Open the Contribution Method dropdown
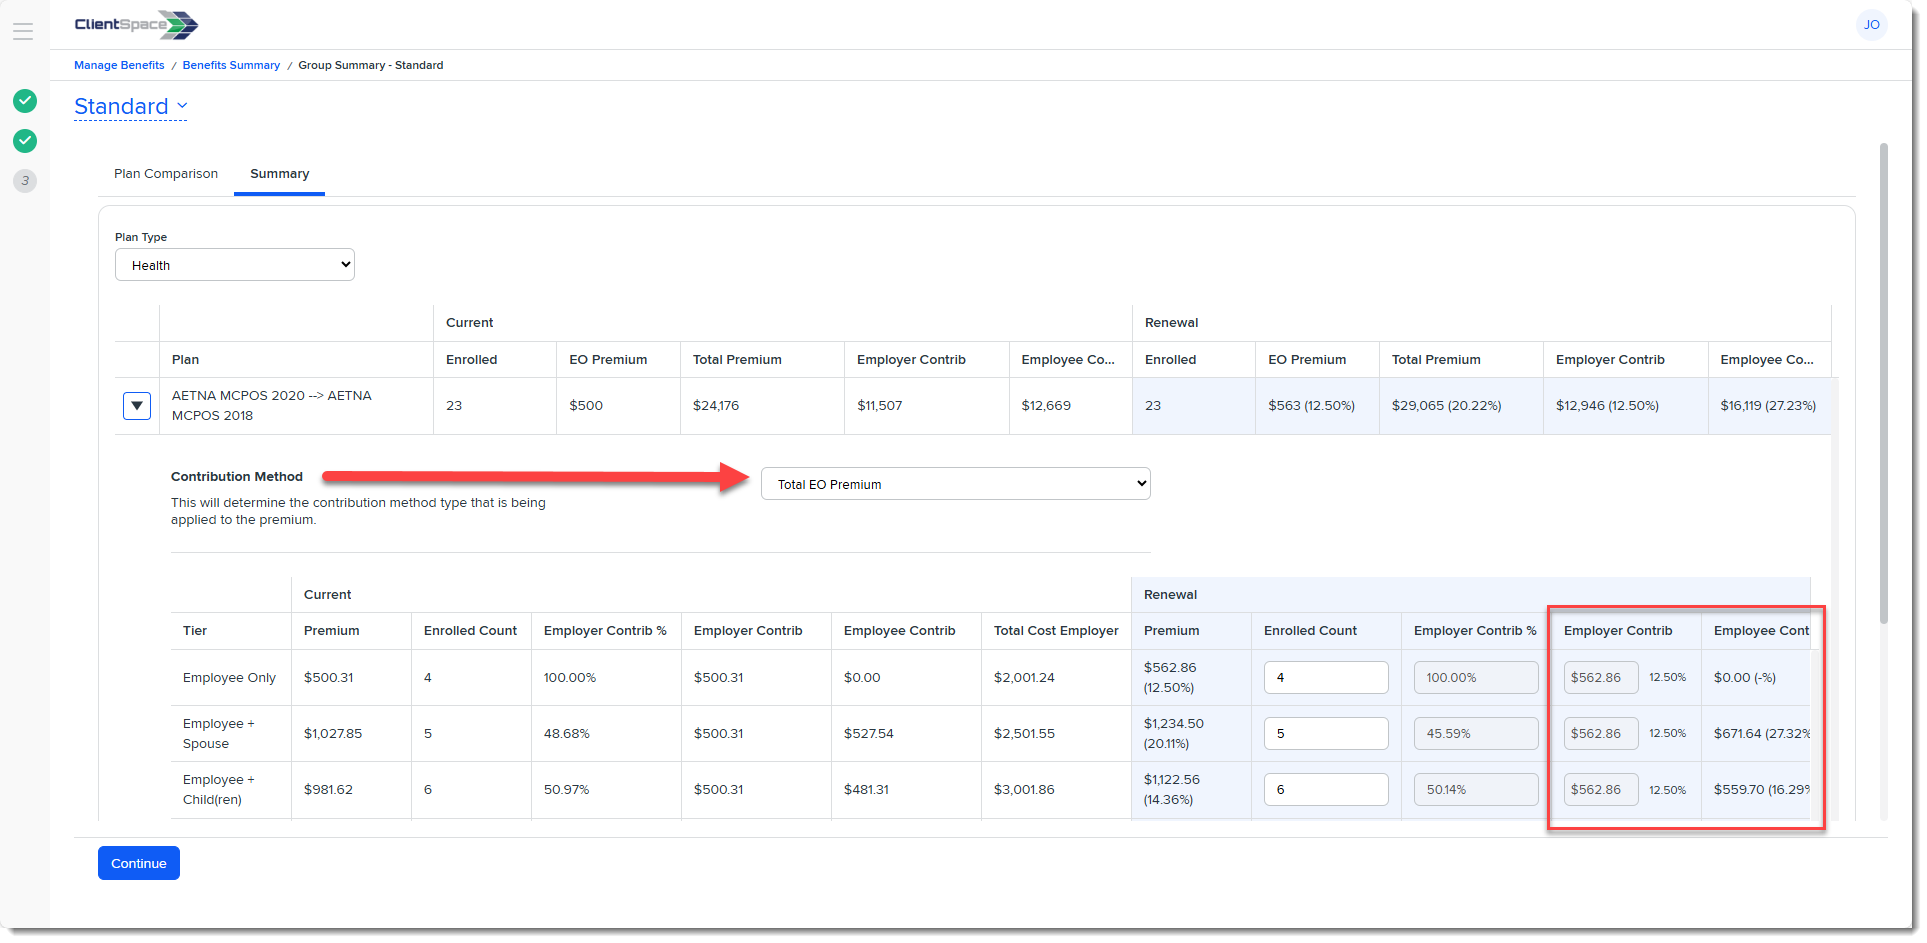Image resolution: width=1927 pixels, height=943 pixels. pos(955,484)
